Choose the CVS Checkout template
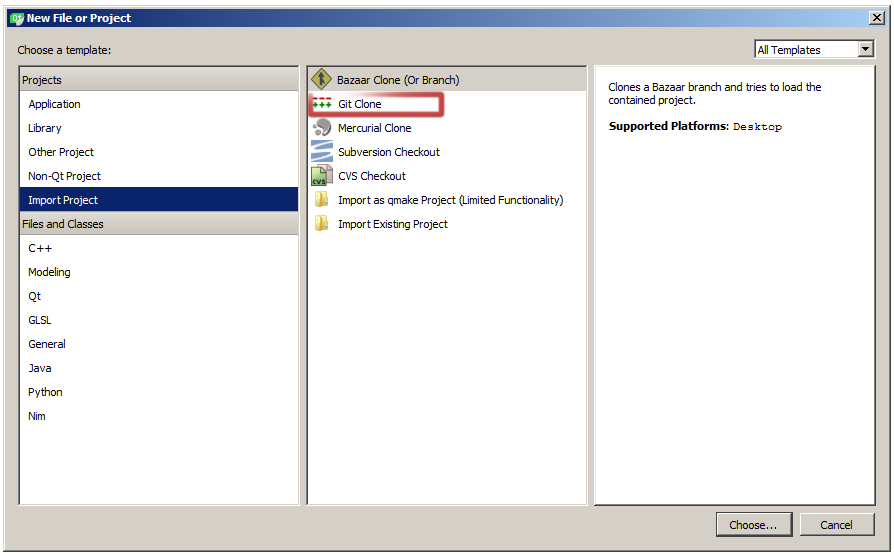The width and height of the screenshot is (894, 557). tap(447, 176)
